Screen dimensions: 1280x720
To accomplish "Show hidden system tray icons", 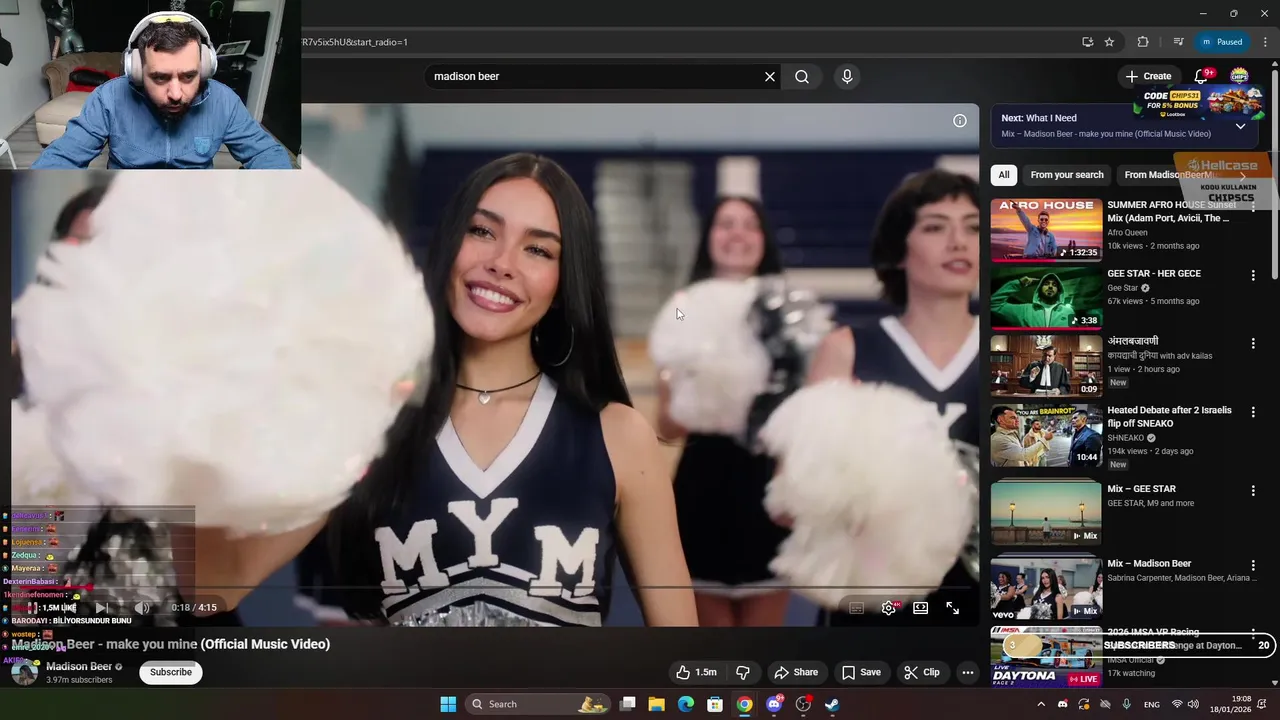I will (1041, 704).
